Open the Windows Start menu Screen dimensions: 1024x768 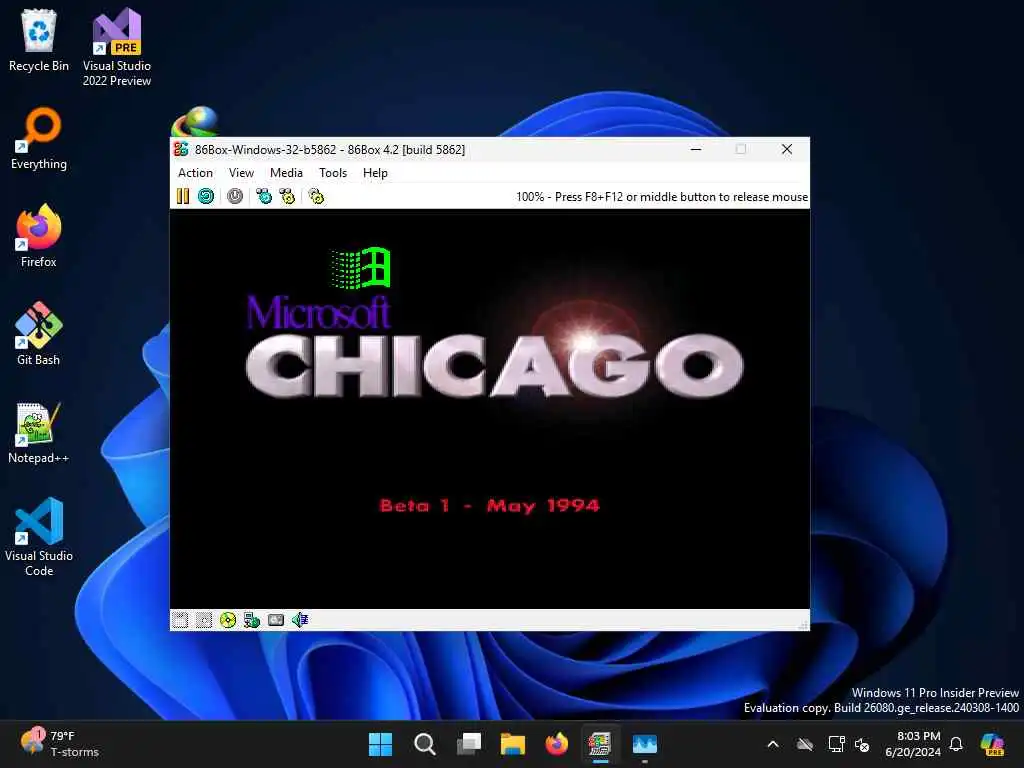click(x=380, y=744)
